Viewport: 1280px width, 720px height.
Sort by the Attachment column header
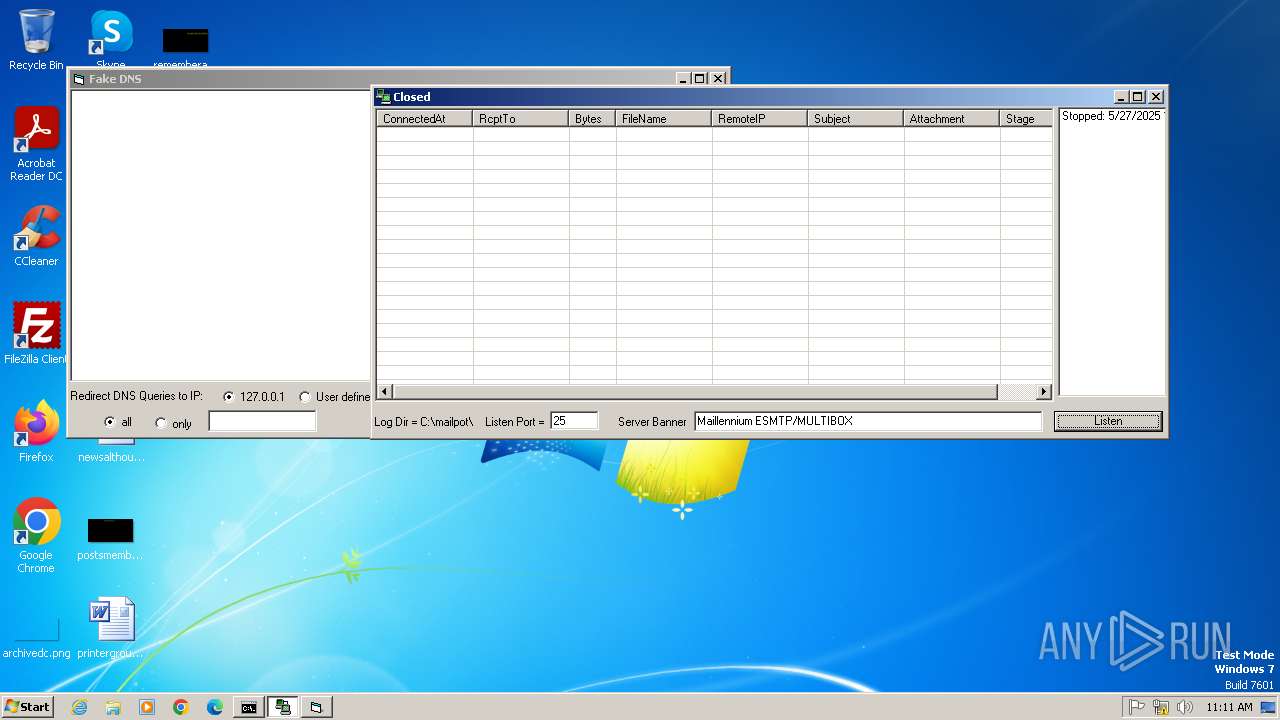pos(952,118)
